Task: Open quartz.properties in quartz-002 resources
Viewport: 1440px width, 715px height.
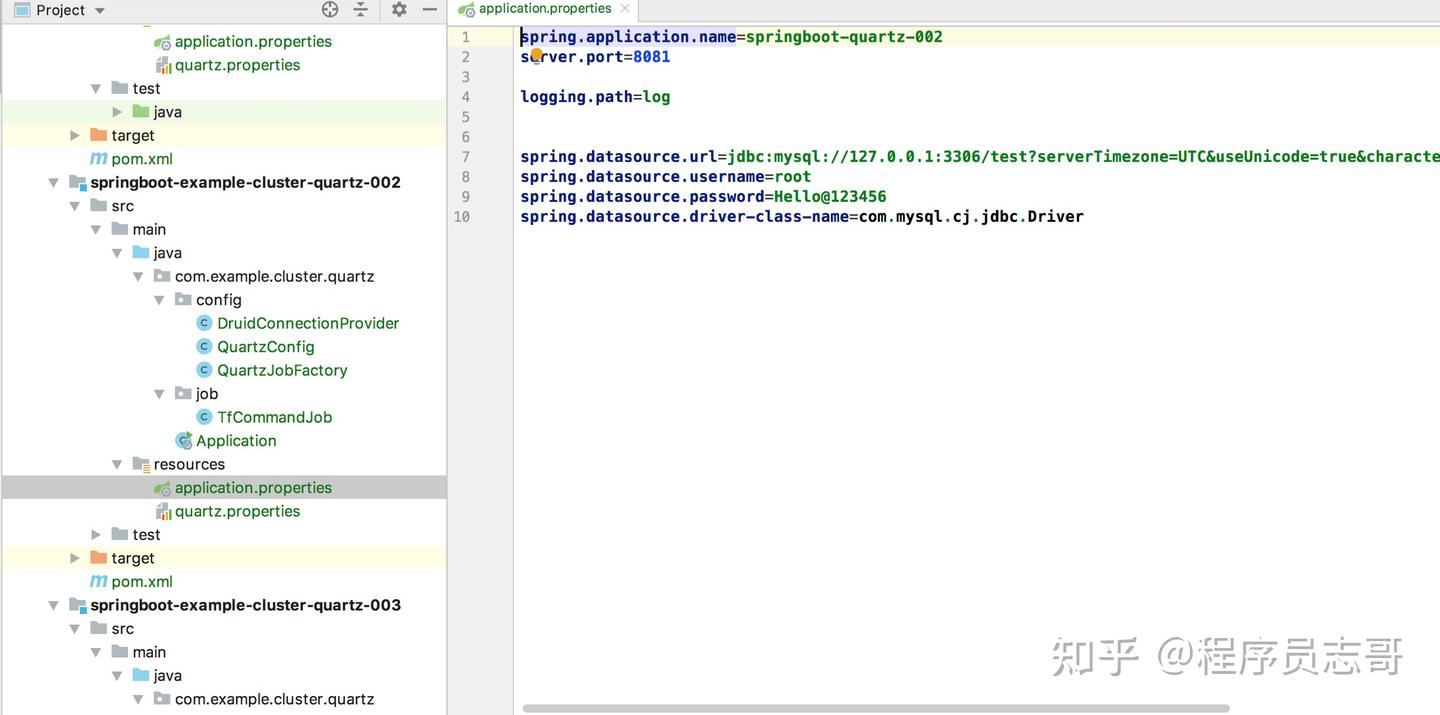Action: click(237, 511)
